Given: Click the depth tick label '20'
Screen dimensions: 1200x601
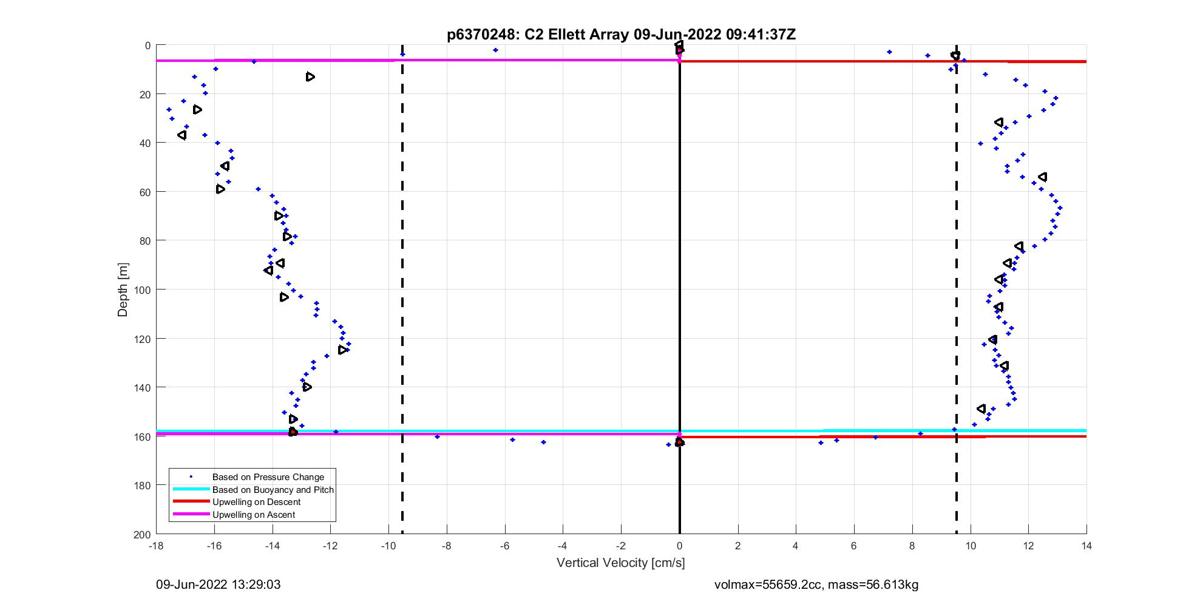Looking at the screenshot, I should [x=144, y=95].
